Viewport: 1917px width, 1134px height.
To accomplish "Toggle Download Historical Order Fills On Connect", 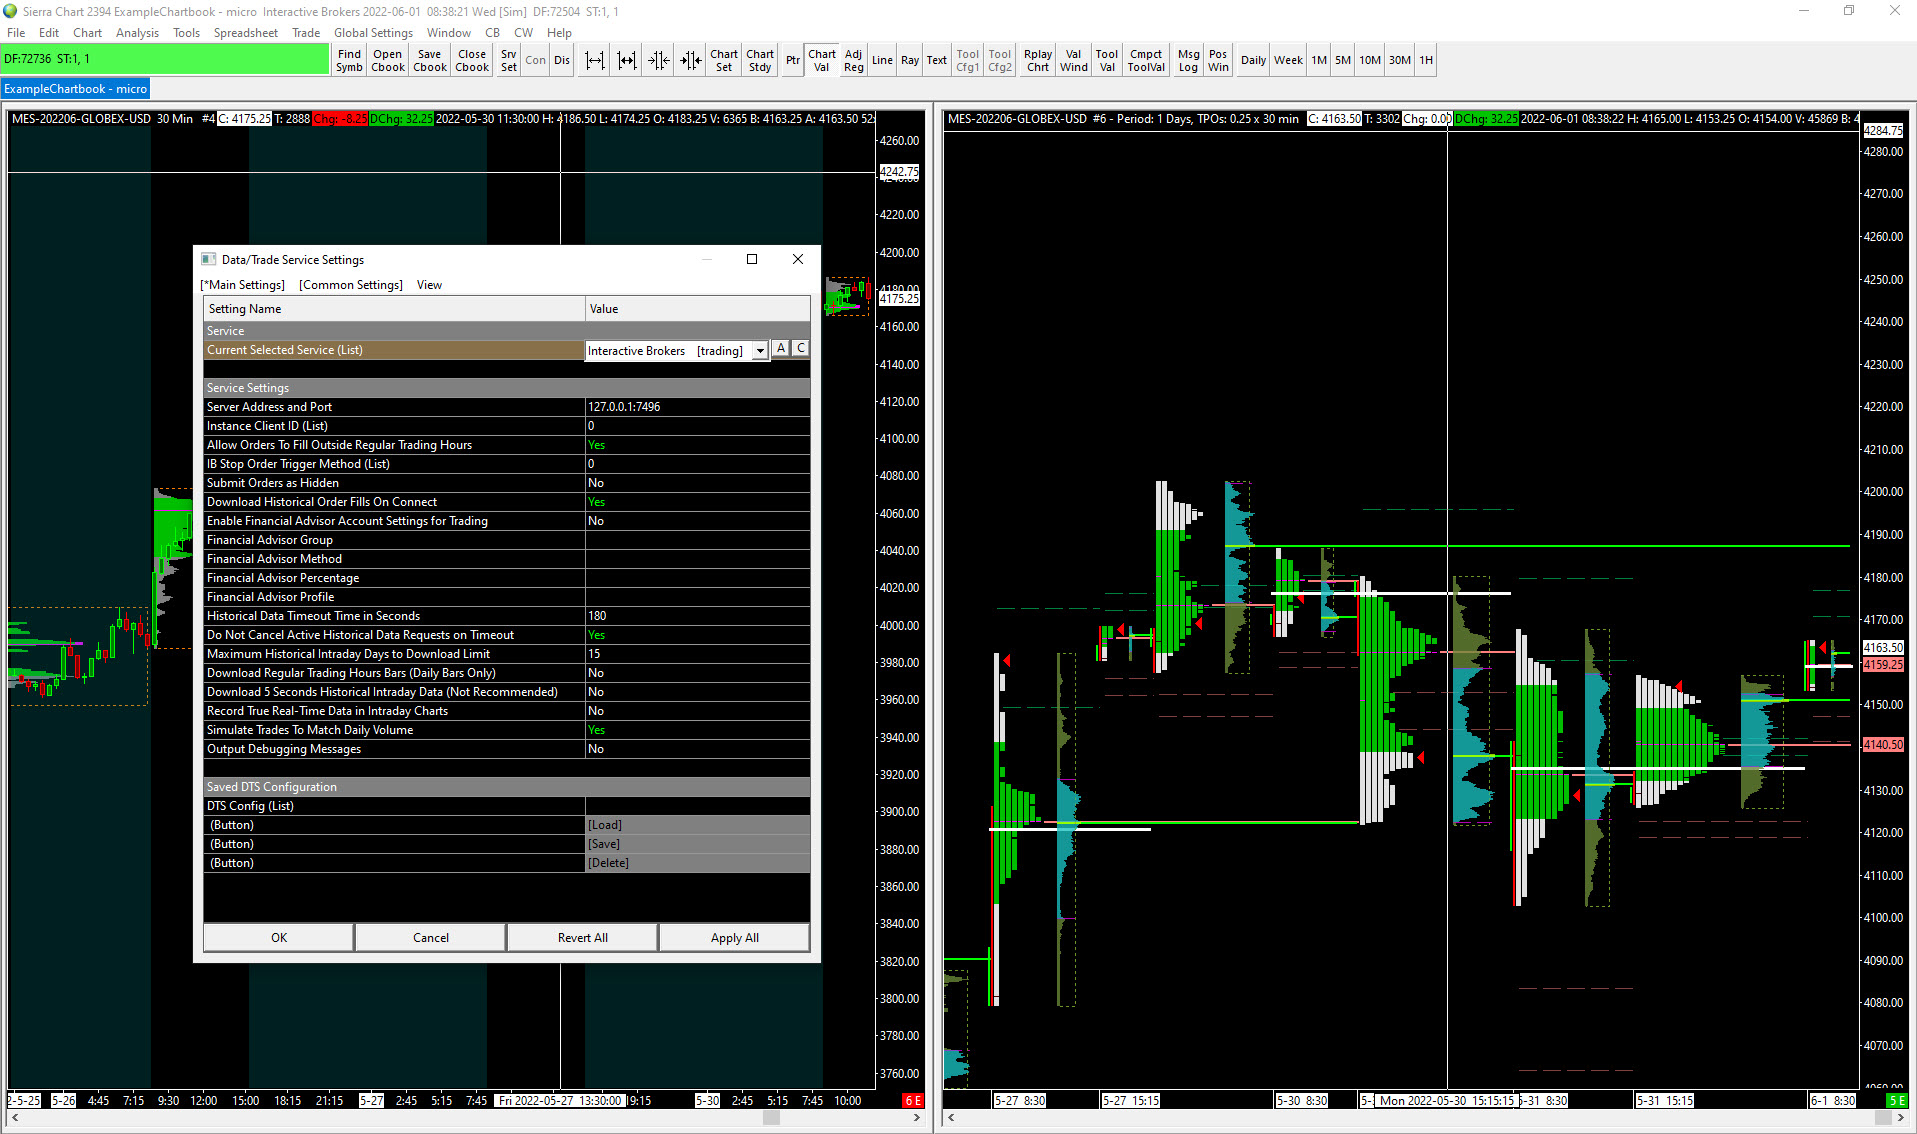I will tap(697, 502).
